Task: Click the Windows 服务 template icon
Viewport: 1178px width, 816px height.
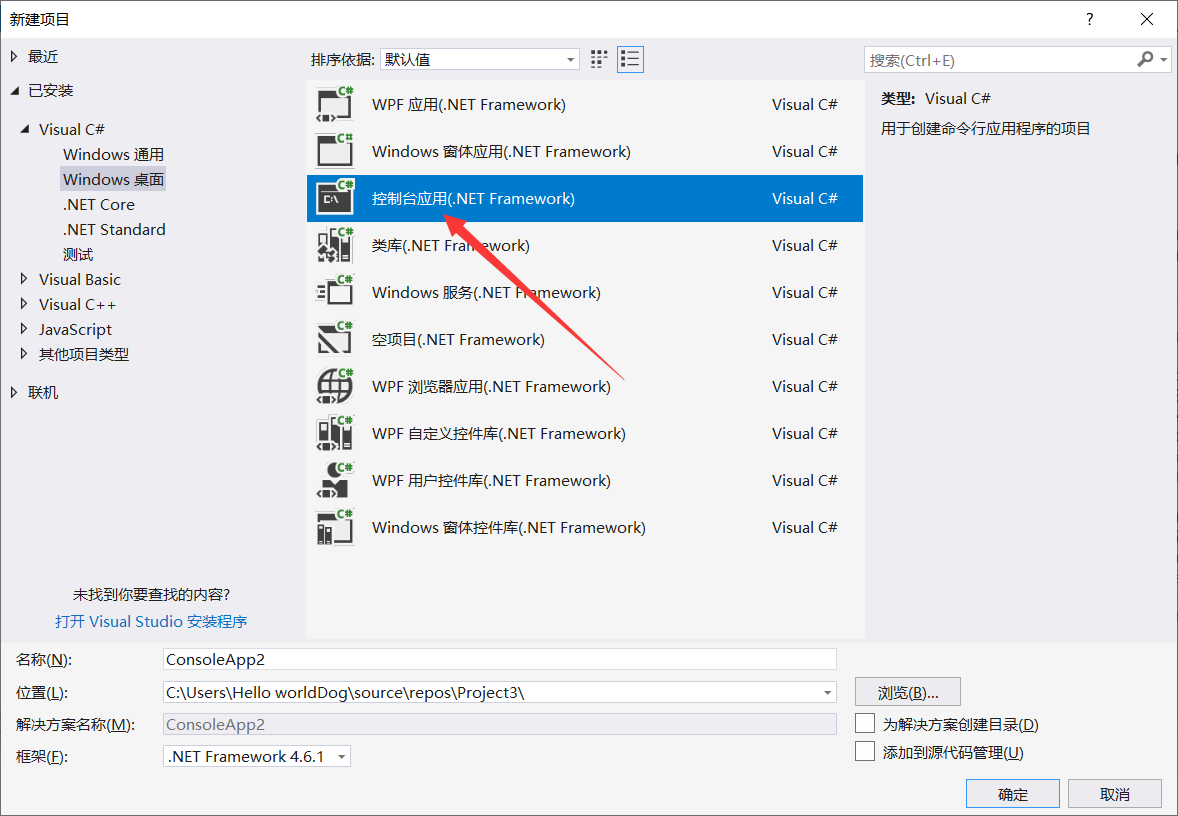Action: tap(334, 292)
